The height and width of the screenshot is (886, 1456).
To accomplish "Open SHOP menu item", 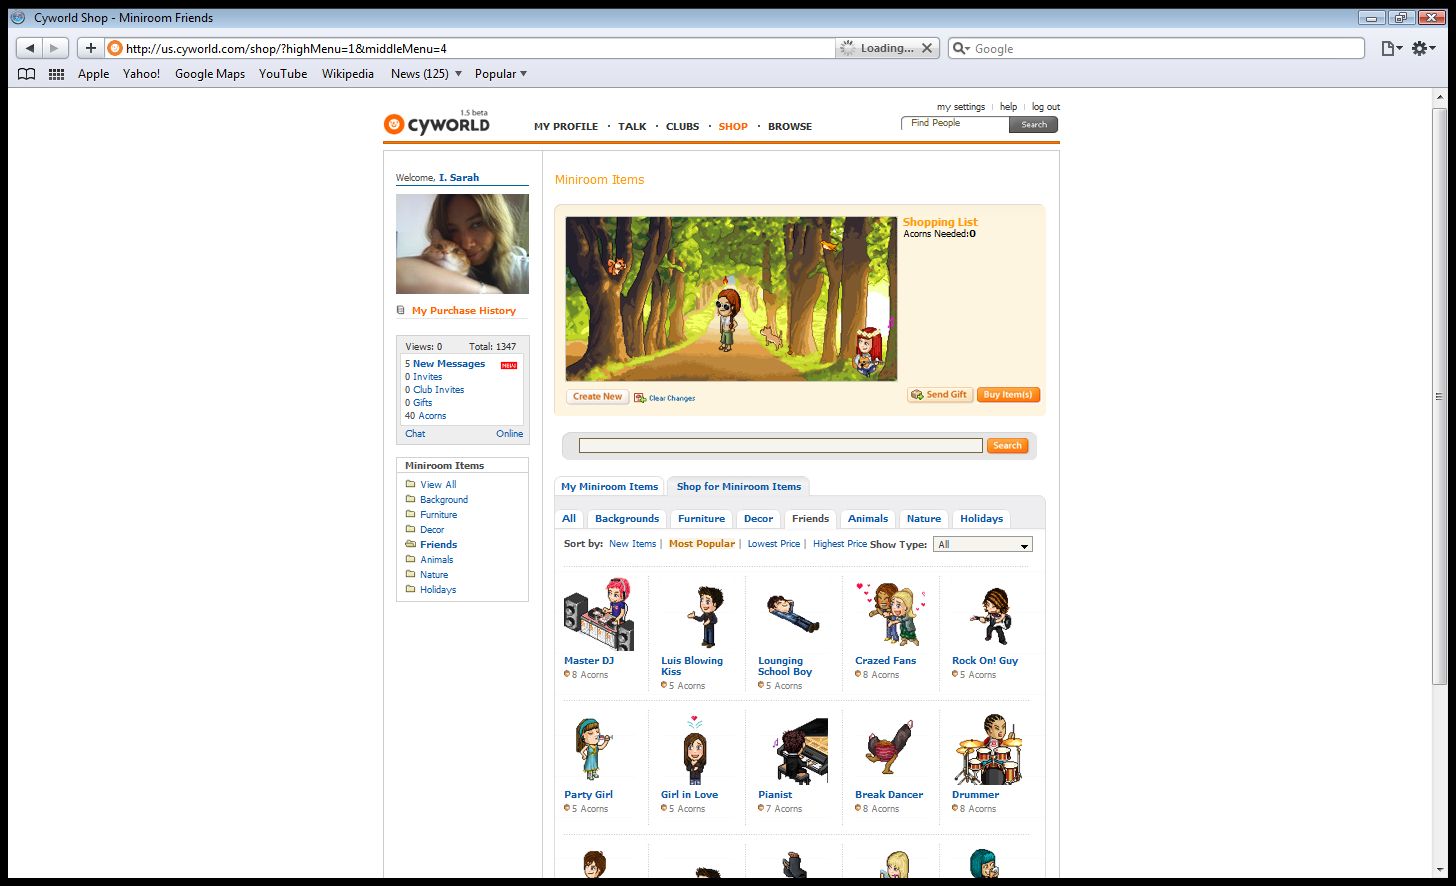I will coord(733,127).
